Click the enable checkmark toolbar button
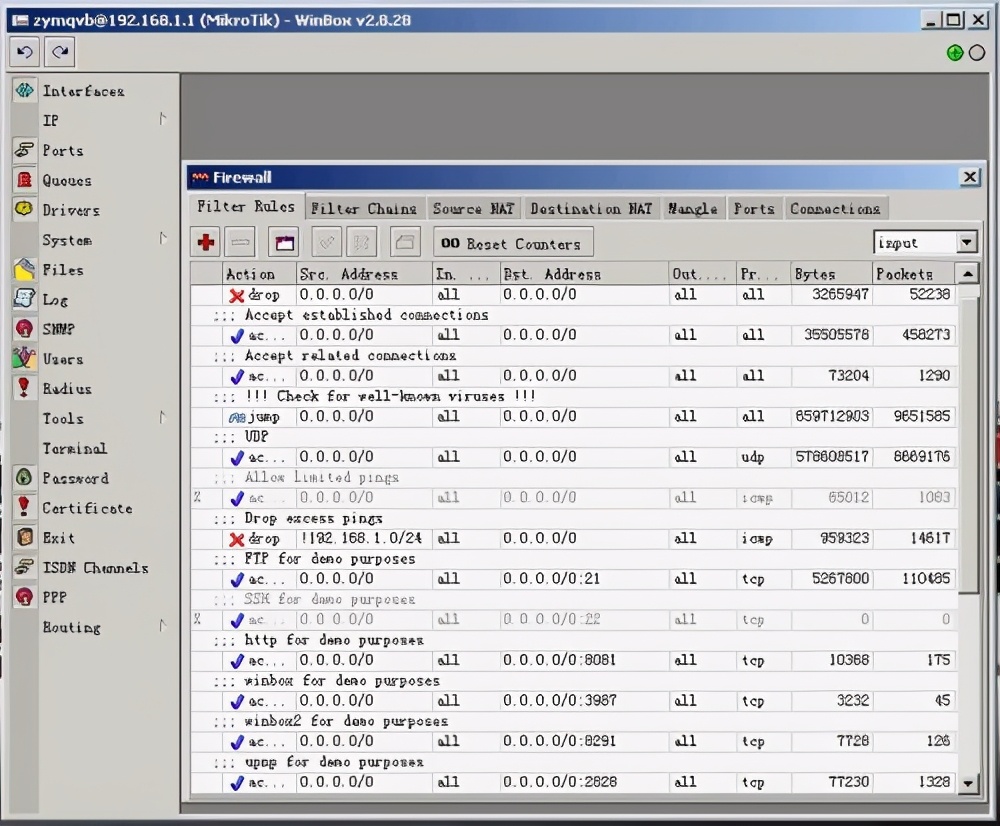Image resolution: width=1000 pixels, height=826 pixels. coord(327,242)
